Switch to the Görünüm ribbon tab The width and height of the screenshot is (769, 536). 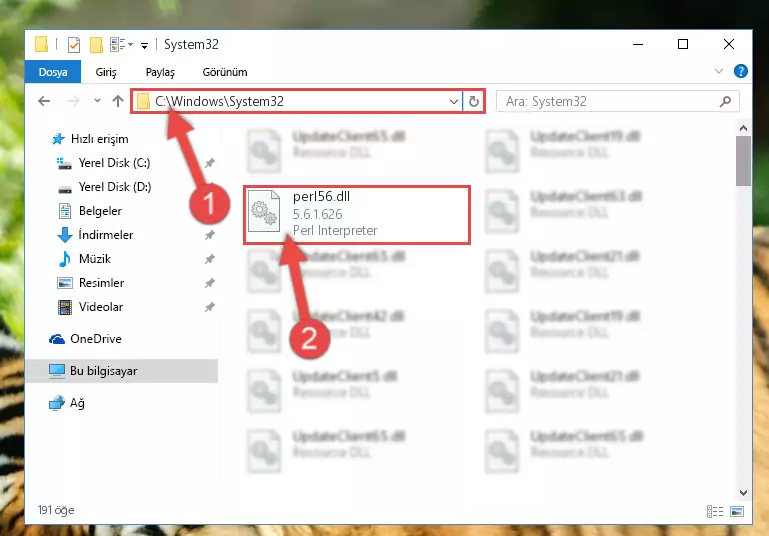pyautogui.click(x=225, y=72)
